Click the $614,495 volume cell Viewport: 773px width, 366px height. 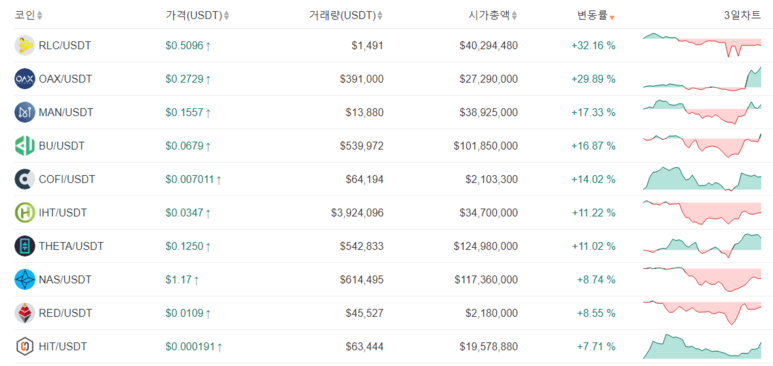[x=362, y=280]
